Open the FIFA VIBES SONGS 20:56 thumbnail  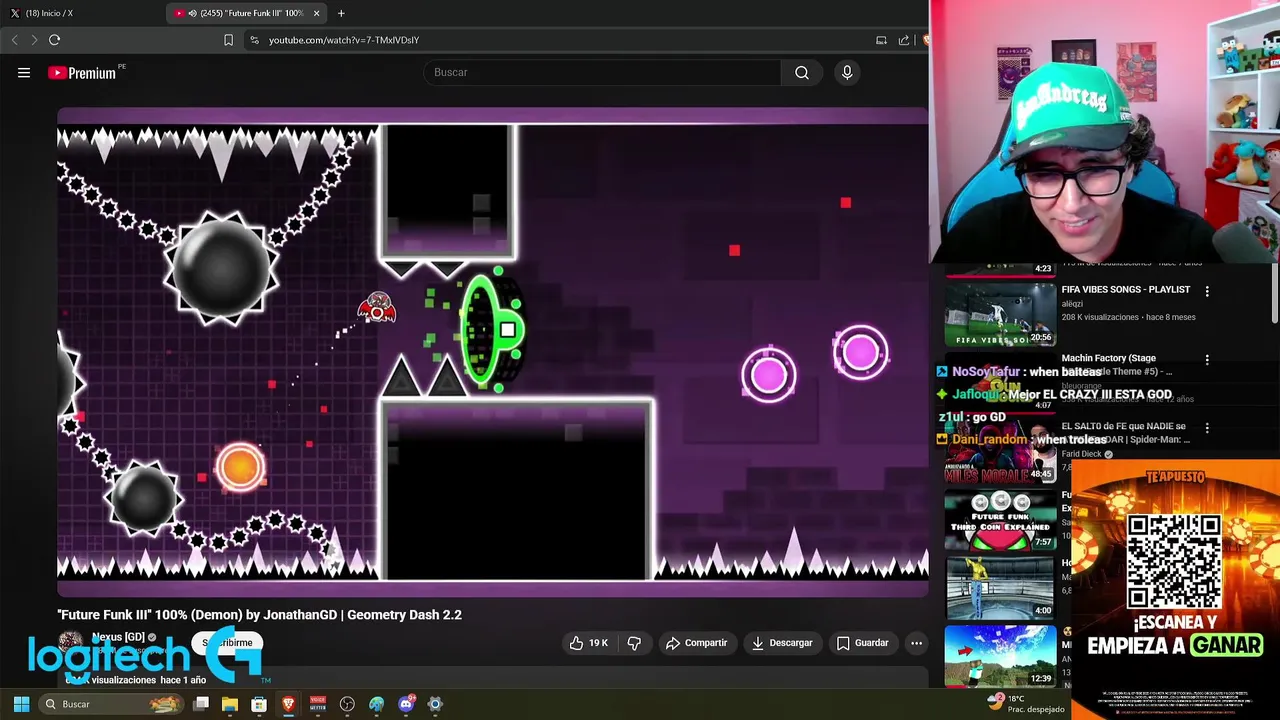[1000, 314]
